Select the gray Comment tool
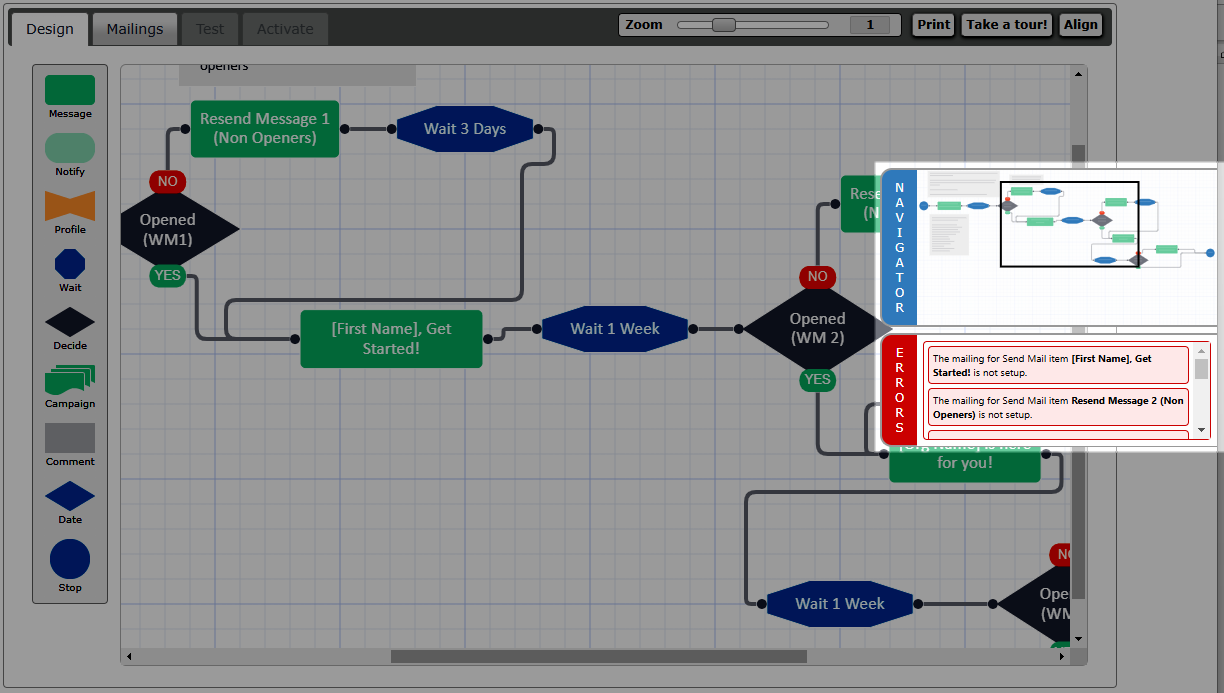The width and height of the screenshot is (1224, 693). click(70, 438)
